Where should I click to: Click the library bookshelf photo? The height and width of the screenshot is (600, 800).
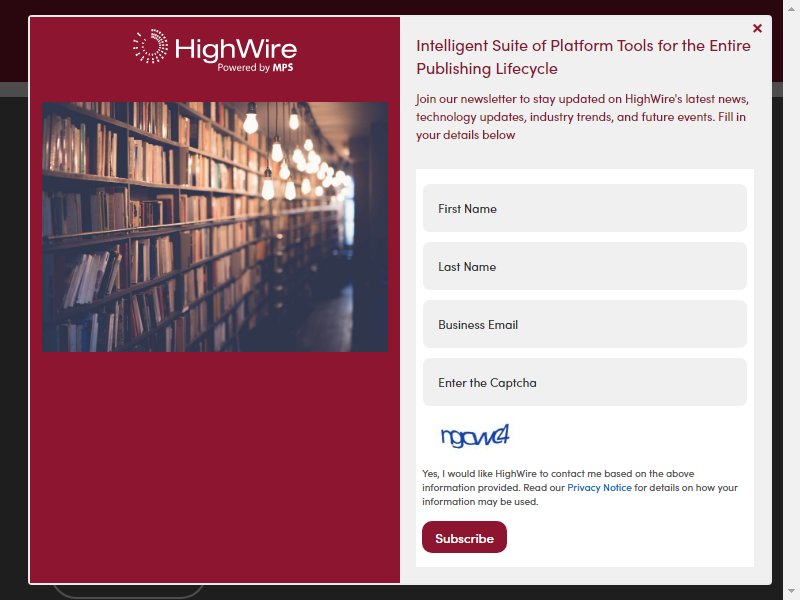coord(215,227)
